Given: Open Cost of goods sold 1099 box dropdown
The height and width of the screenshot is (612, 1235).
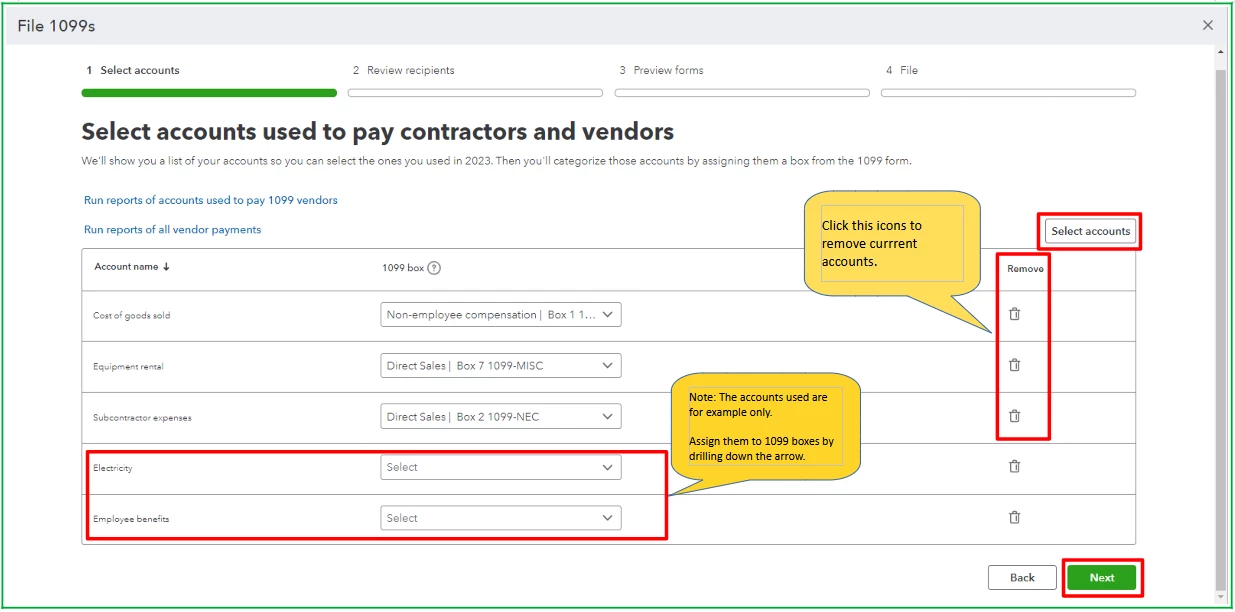Looking at the screenshot, I should 501,314.
